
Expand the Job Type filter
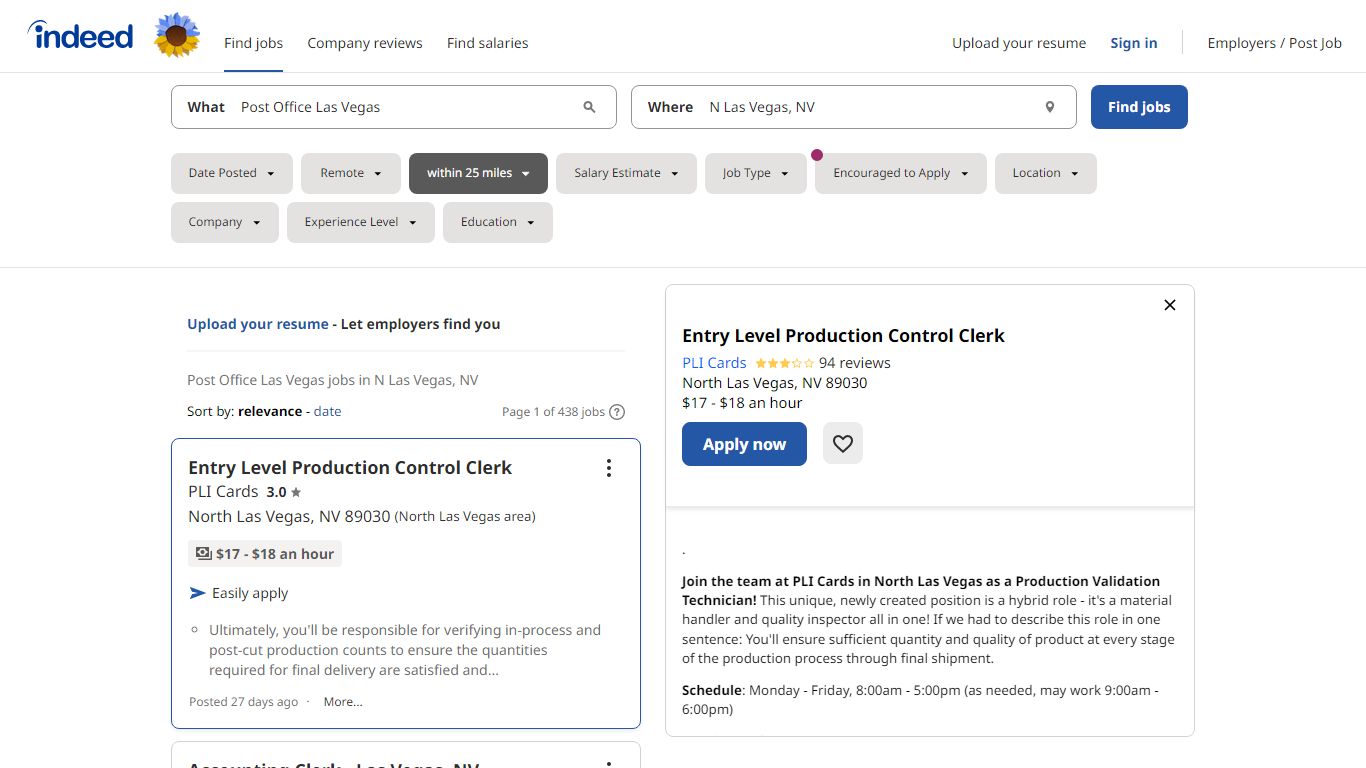pos(756,173)
